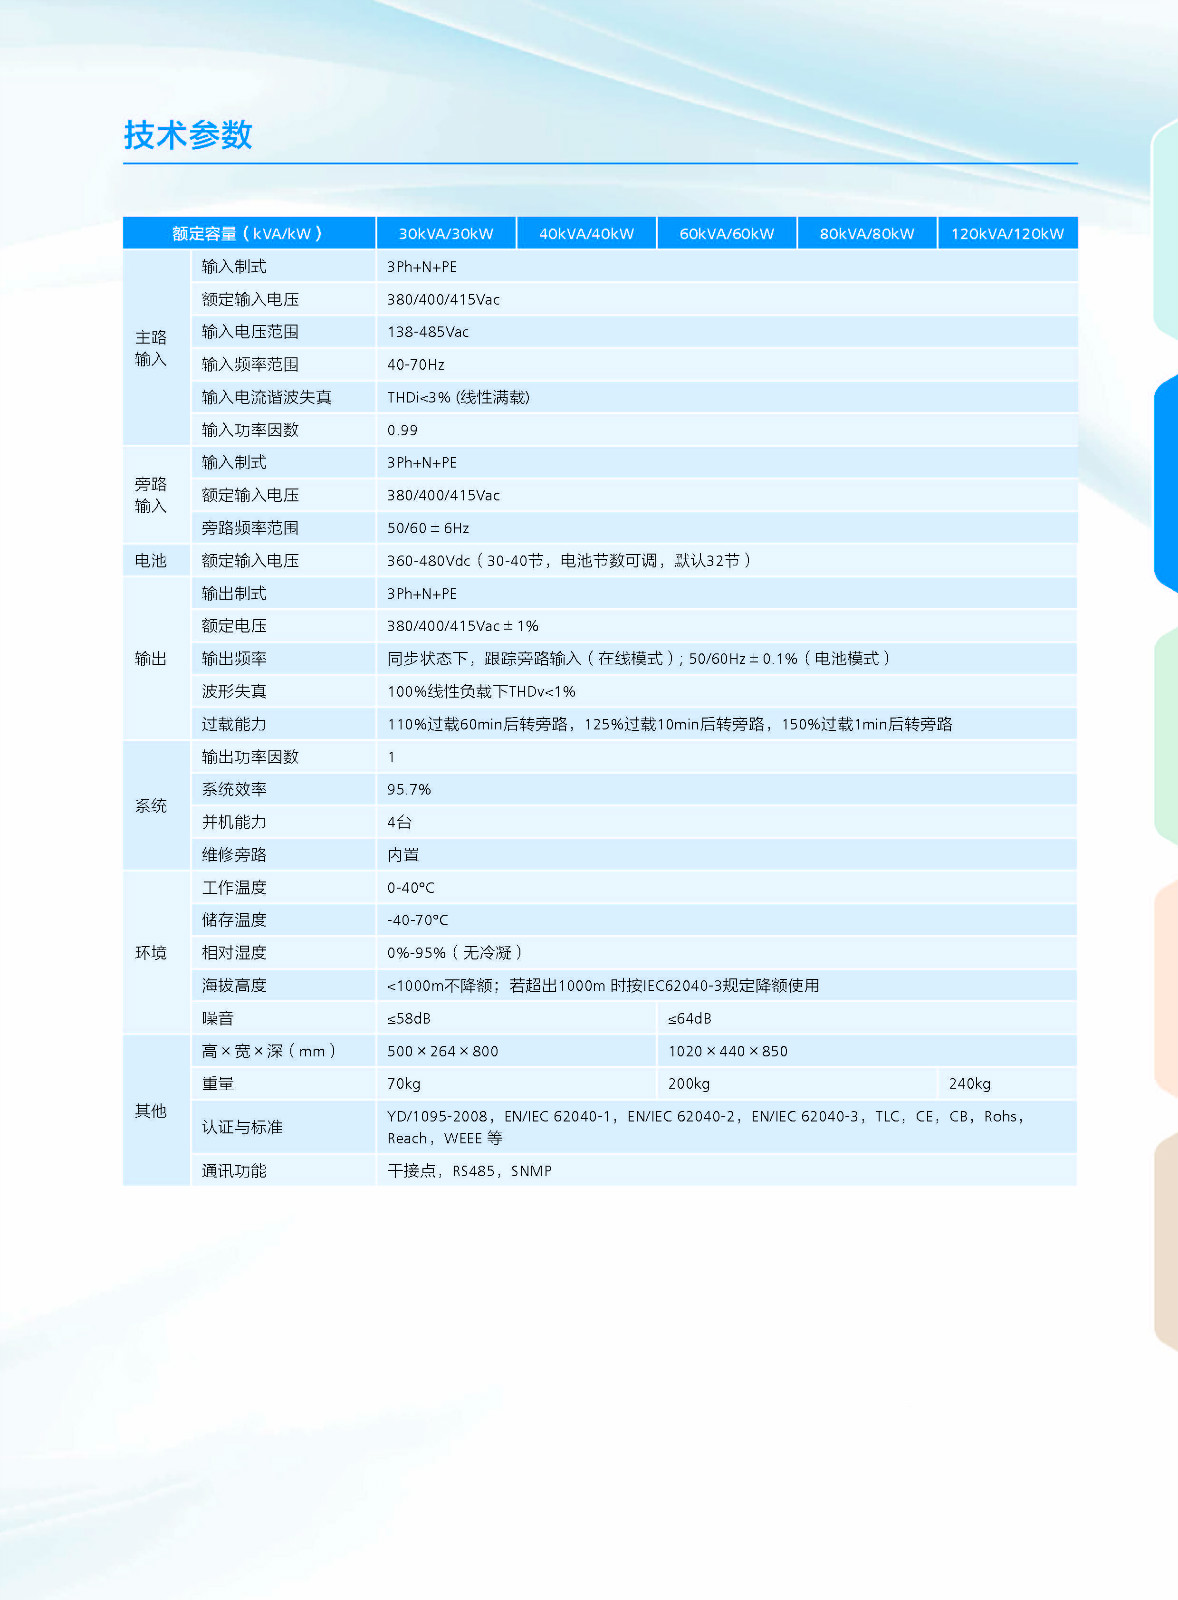The height and width of the screenshot is (1600, 1178).
Task: Click the peach-colored side tab
Action: click(x=1166, y=985)
